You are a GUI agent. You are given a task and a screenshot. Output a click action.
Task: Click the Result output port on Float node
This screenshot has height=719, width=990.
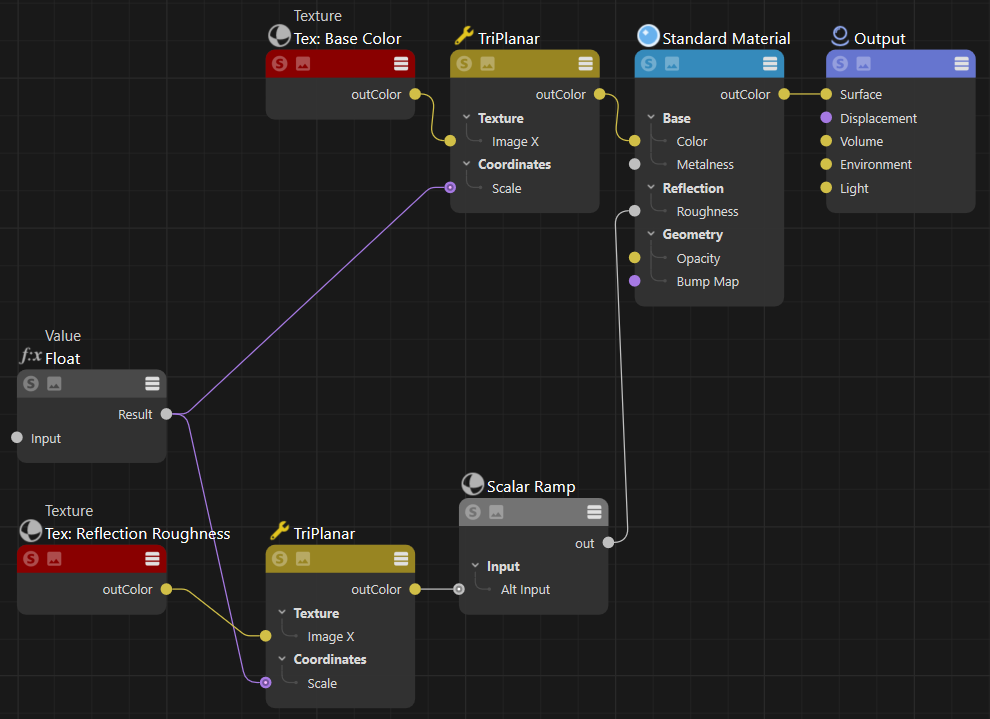click(x=166, y=414)
